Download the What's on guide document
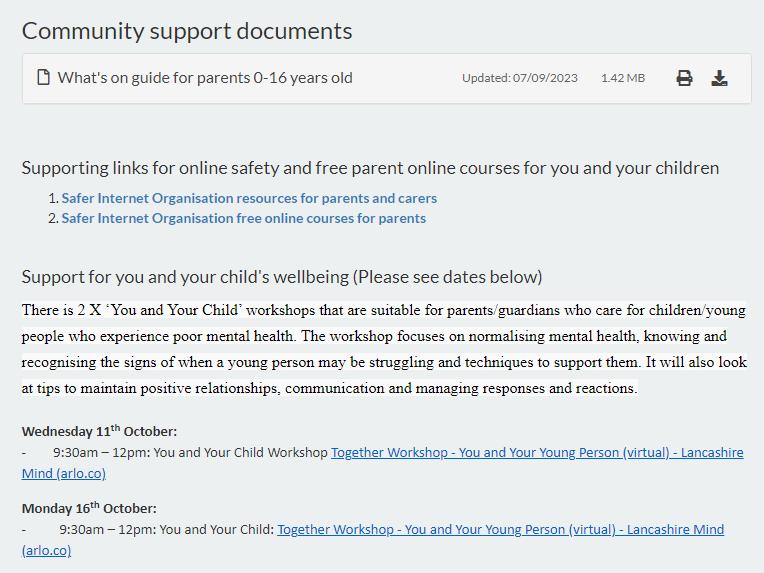The width and height of the screenshot is (764, 573). (x=719, y=78)
